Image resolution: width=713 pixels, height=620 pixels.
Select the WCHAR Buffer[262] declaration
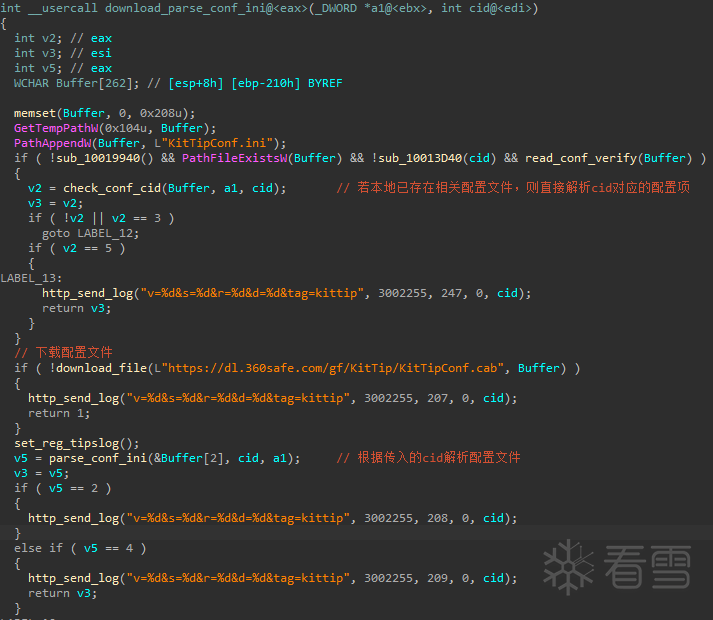click(76, 83)
